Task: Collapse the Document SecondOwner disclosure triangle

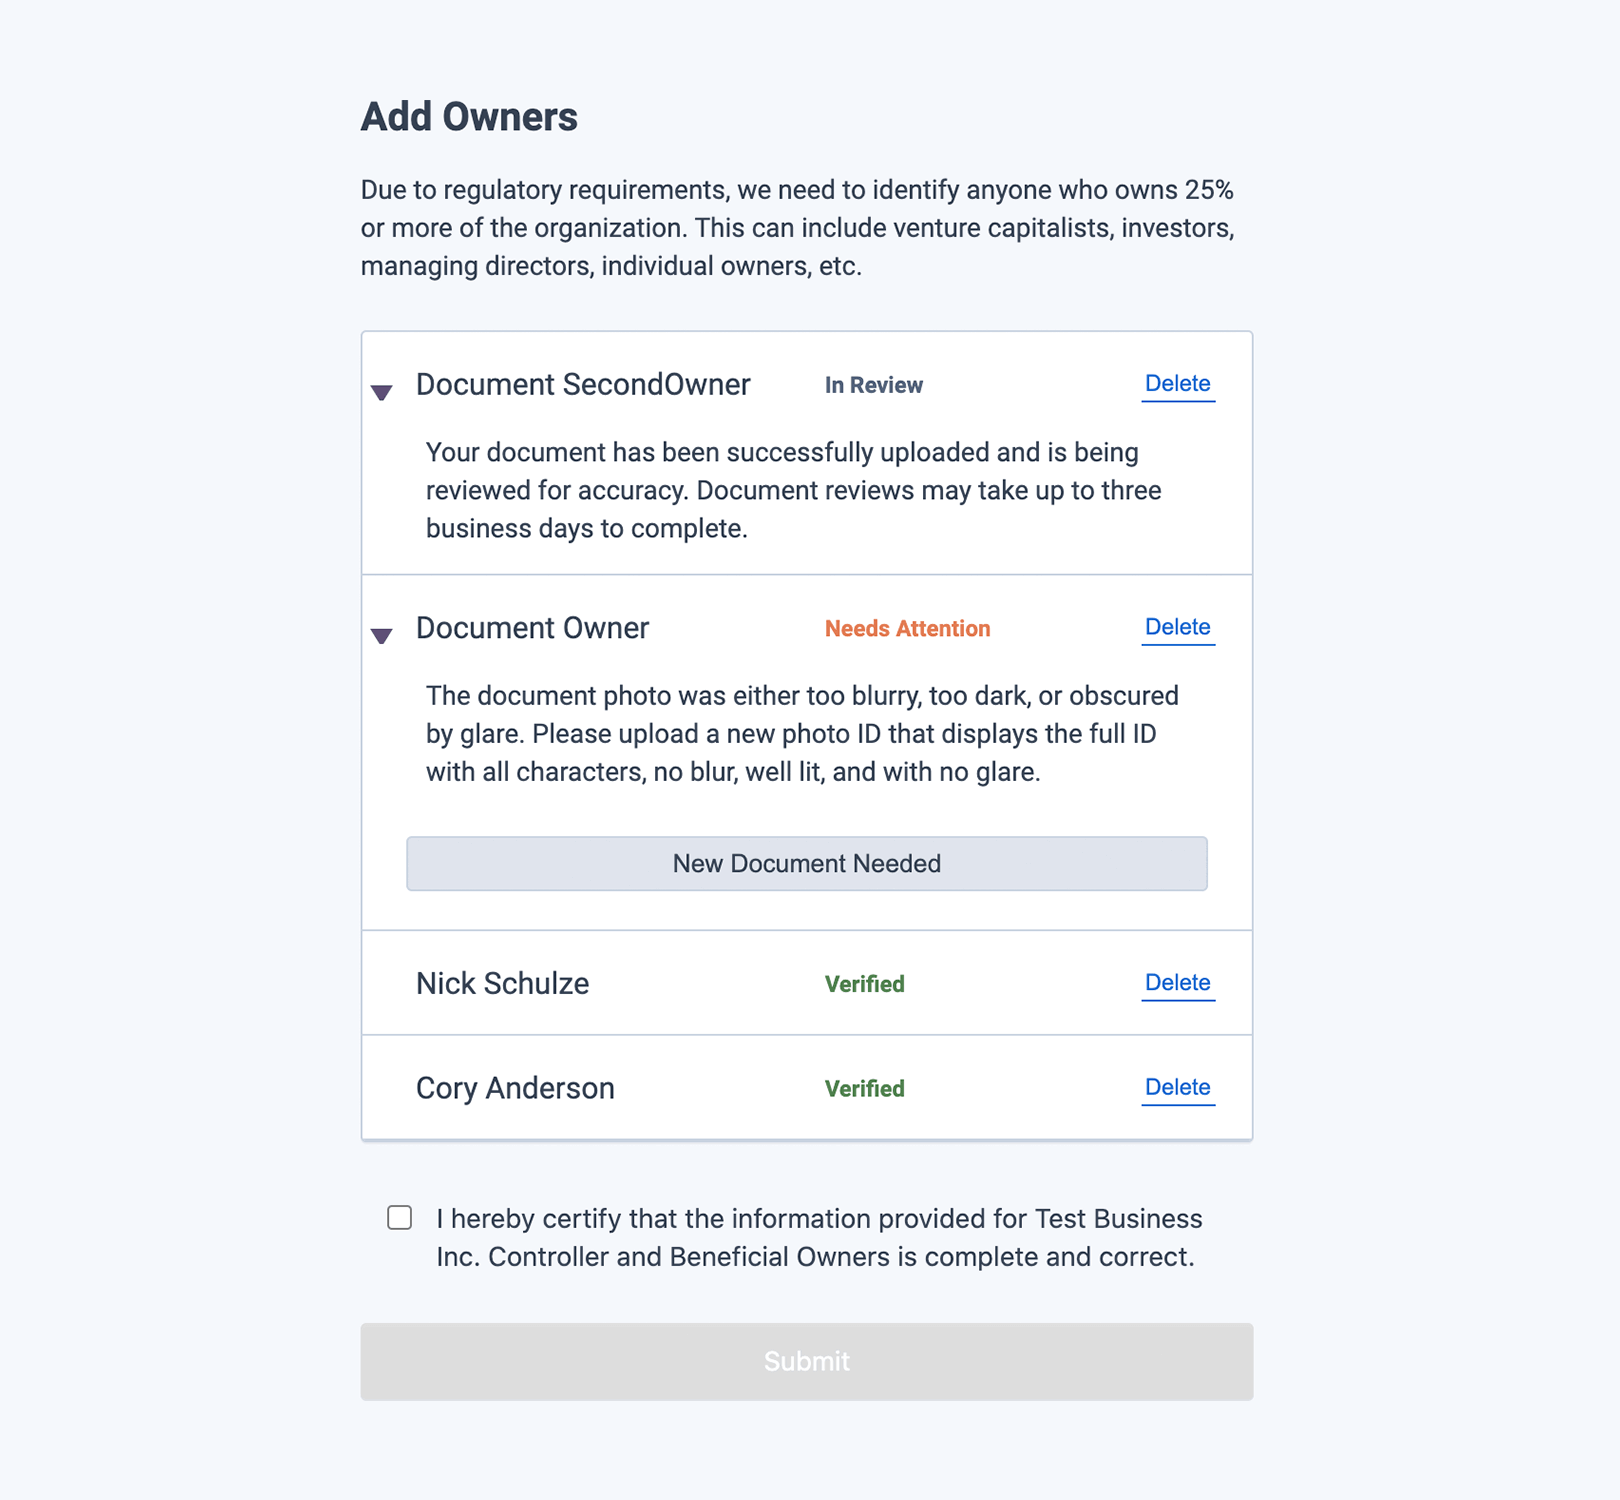Action: [x=381, y=392]
